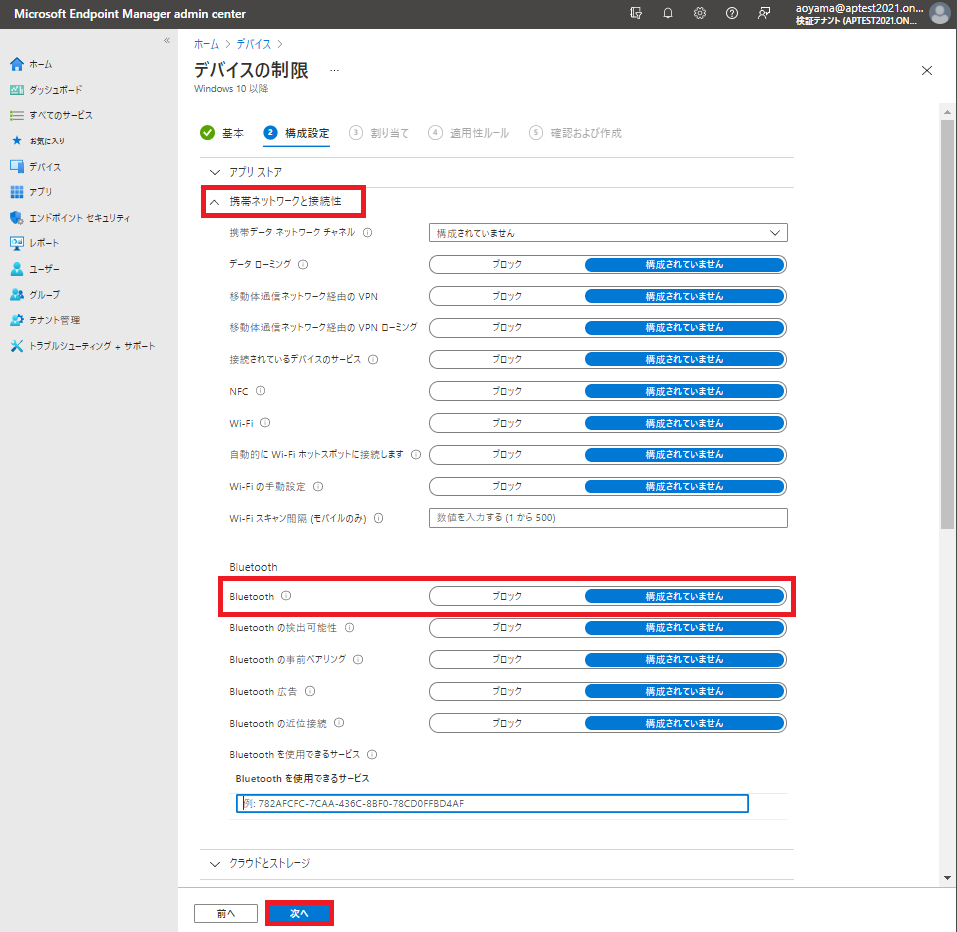Image resolution: width=957 pixels, height=932 pixels.
Task: Click the ユーザー user icon
Action: tap(17, 269)
